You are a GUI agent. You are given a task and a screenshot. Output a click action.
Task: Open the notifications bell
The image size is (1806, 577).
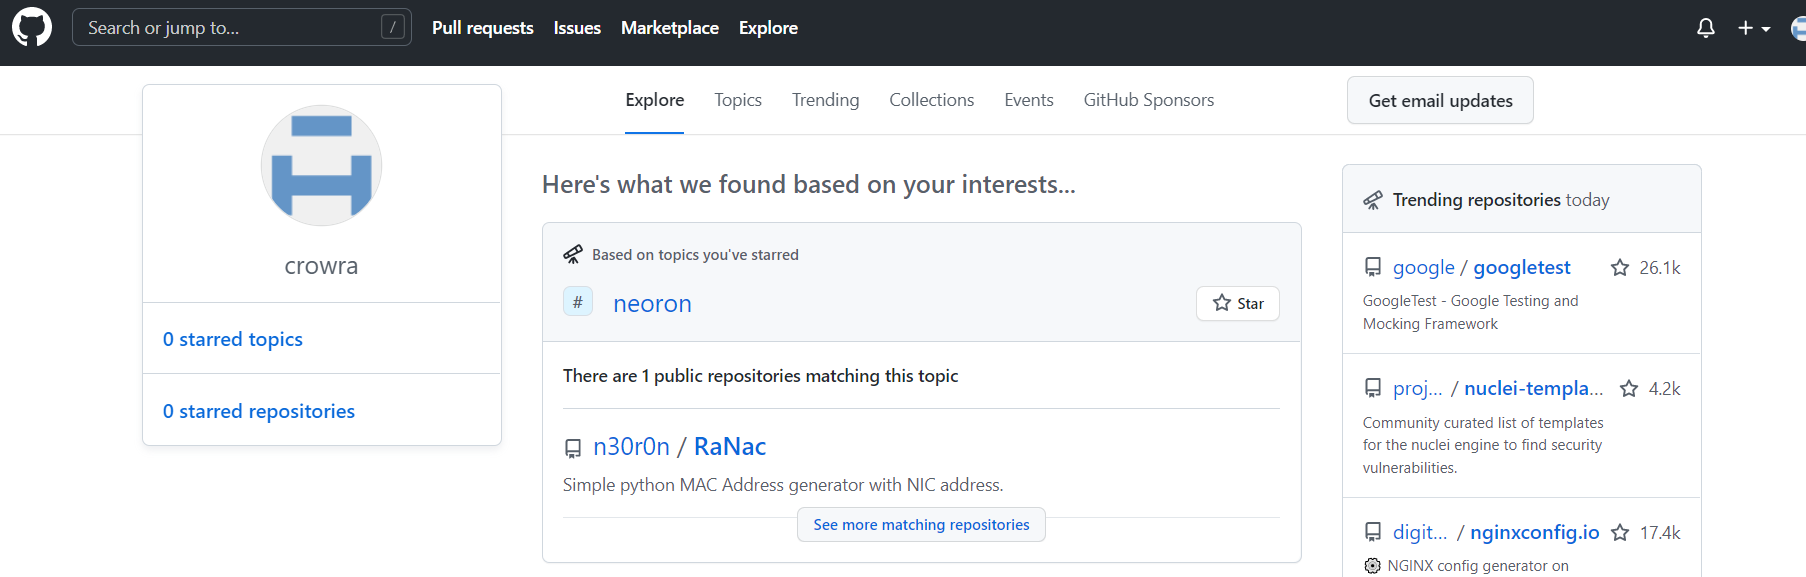click(1706, 28)
